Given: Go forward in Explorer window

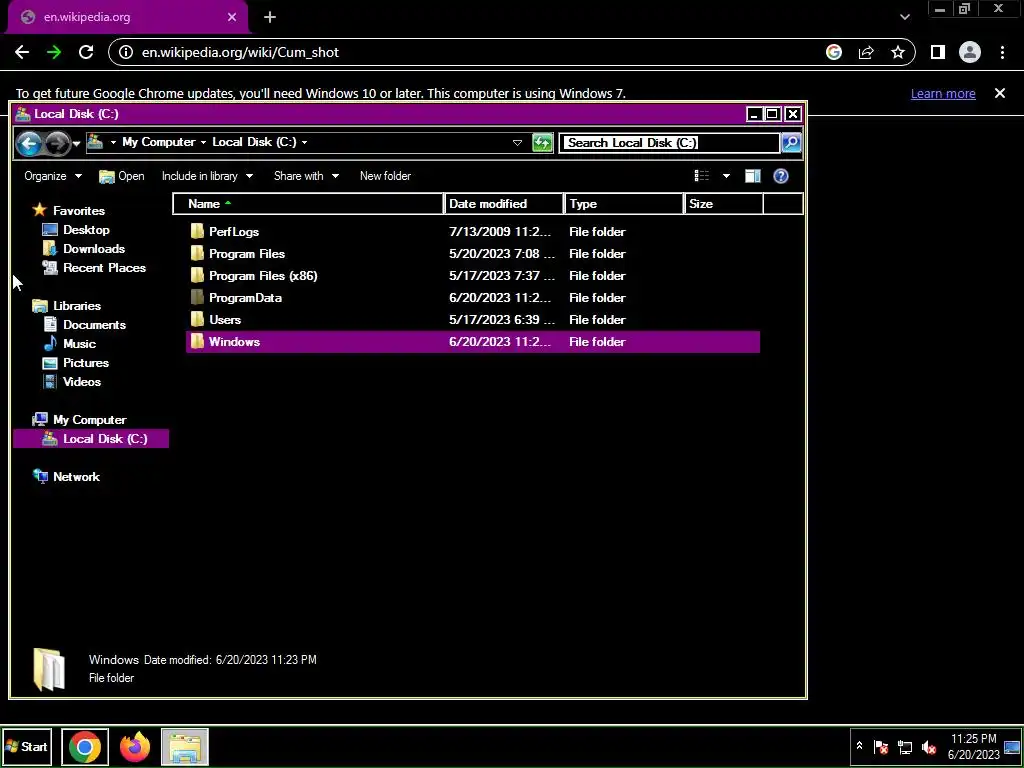Looking at the screenshot, I should tap(57, 143).
